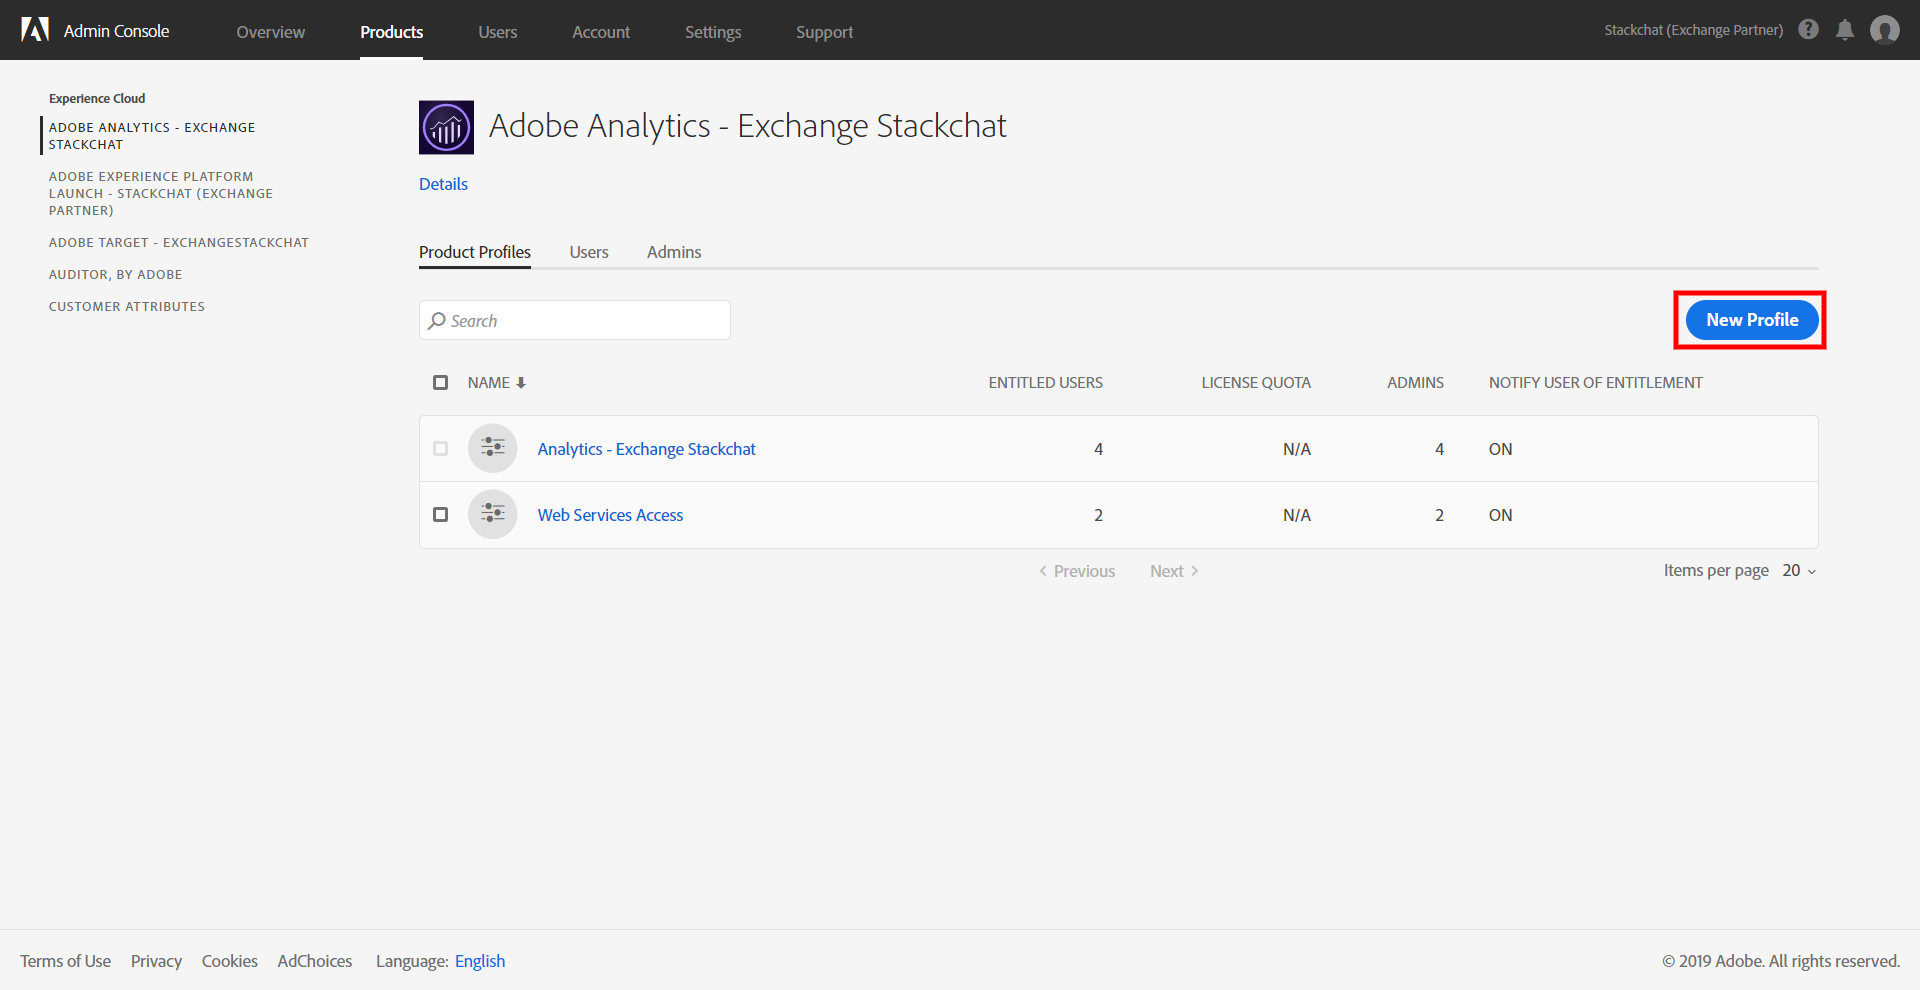Open the Terms of Use link
Viewport: 1920px width, 990px height.
pos(66,961)
